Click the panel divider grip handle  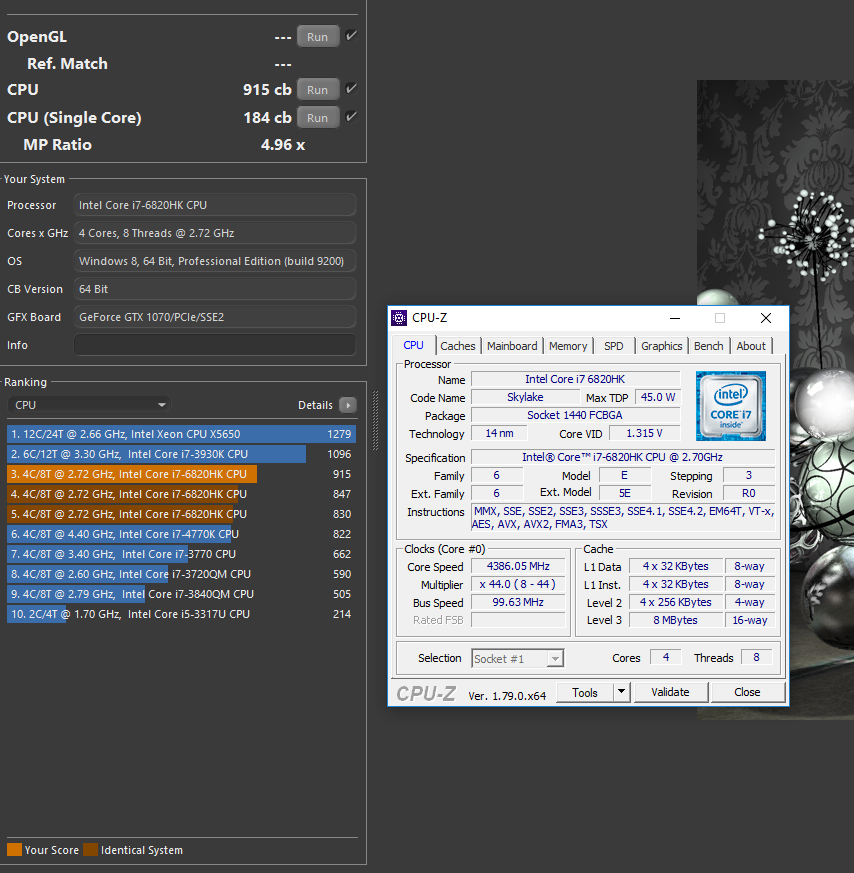point(375,420)
